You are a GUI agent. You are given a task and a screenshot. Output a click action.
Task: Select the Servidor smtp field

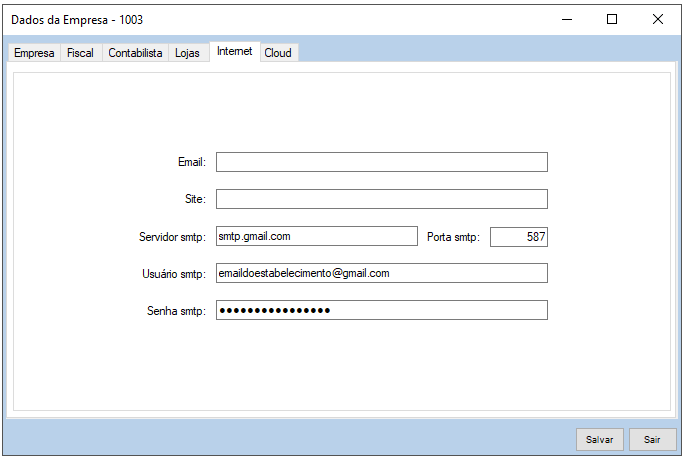tap(316, 236)
